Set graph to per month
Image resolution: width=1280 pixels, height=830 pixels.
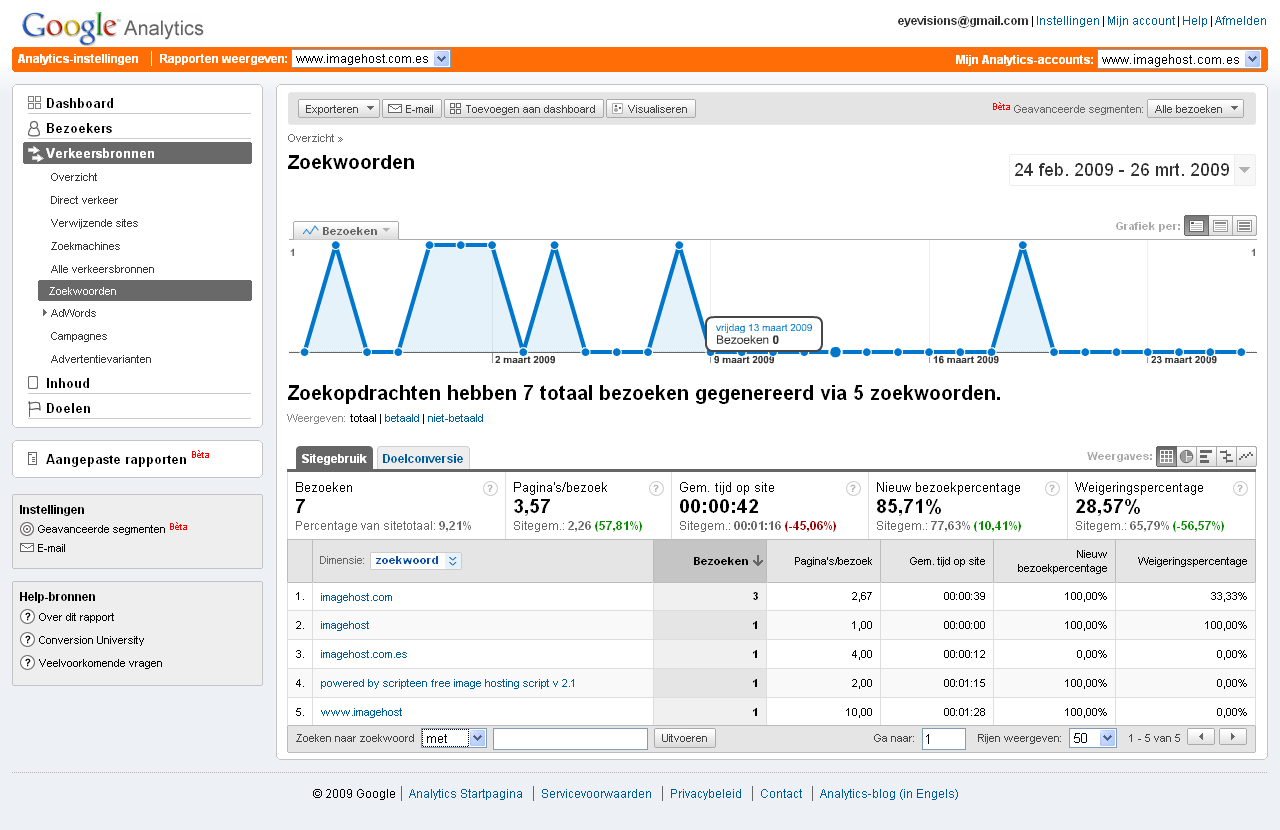coord(1244,226)
